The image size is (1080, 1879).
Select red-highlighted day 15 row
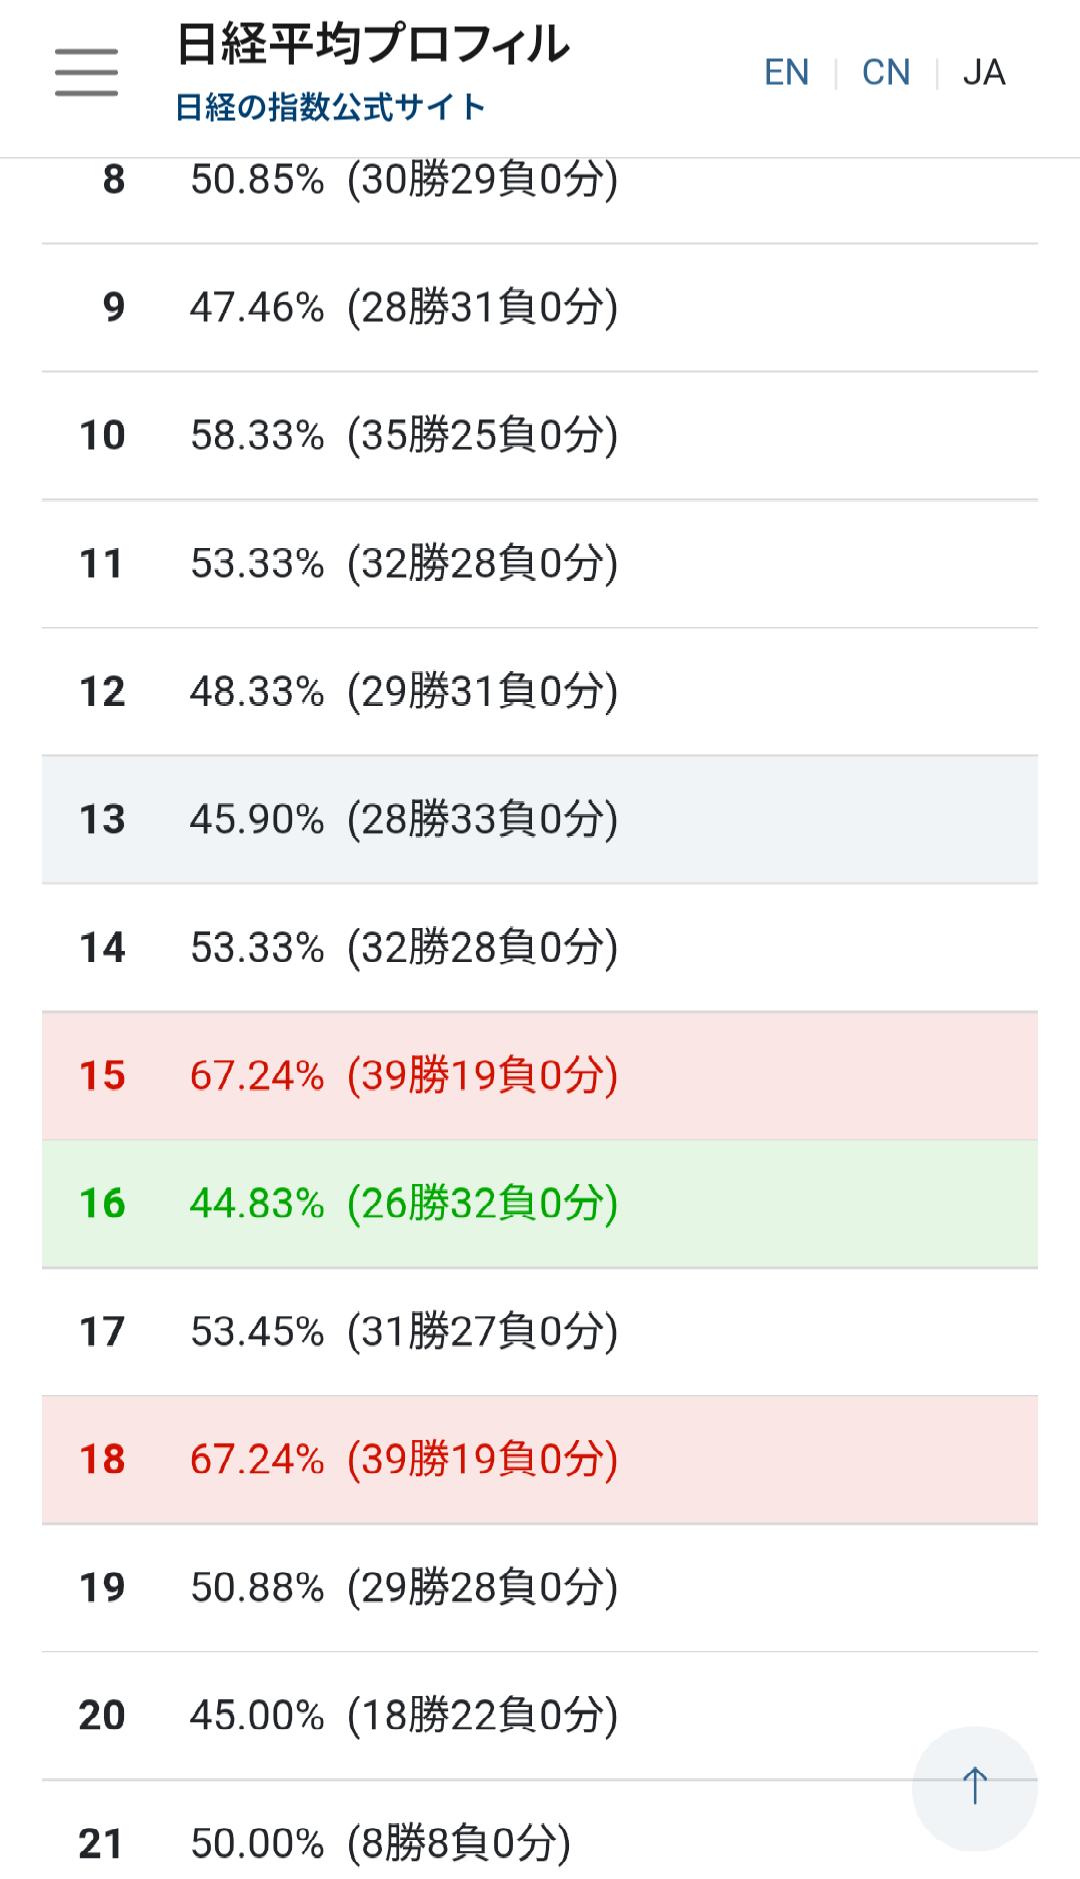[x=540, y=1075]
